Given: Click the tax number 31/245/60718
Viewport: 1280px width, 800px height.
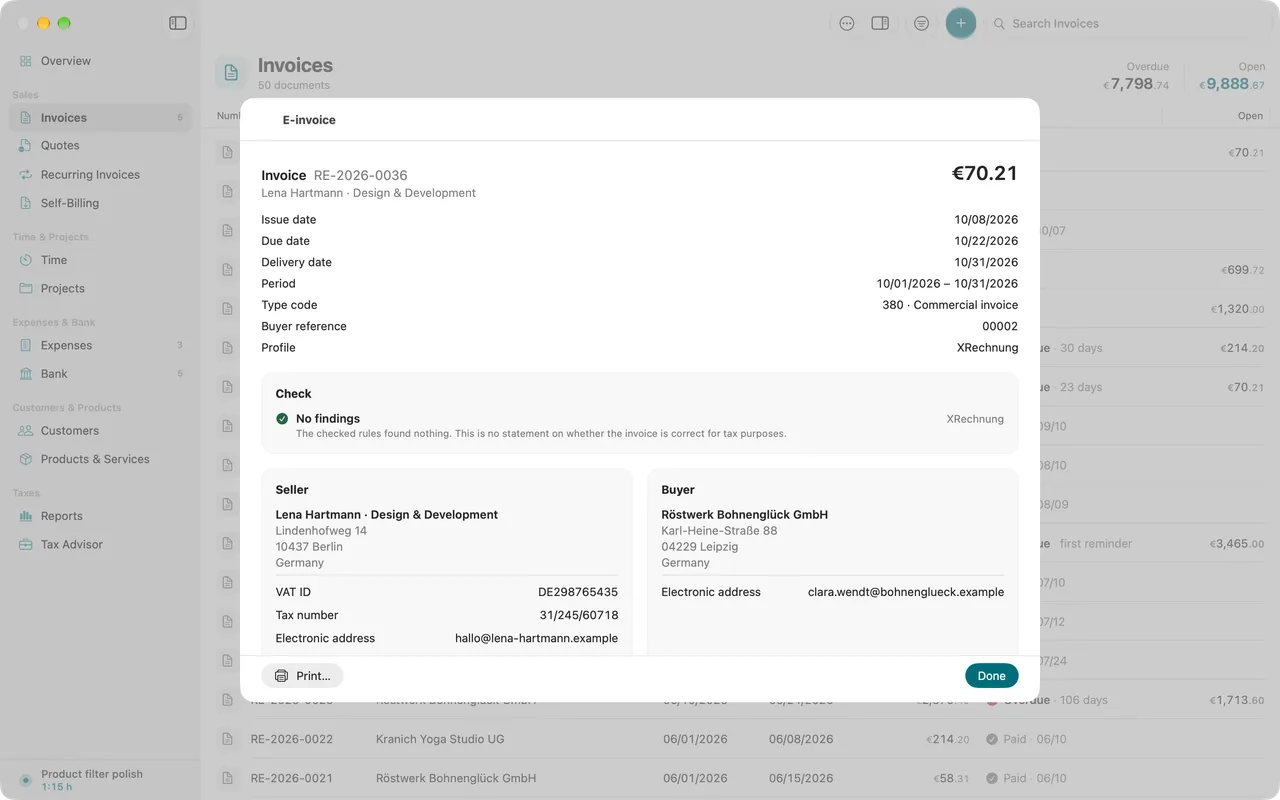Looking at the screenshot, I should 579,615.
